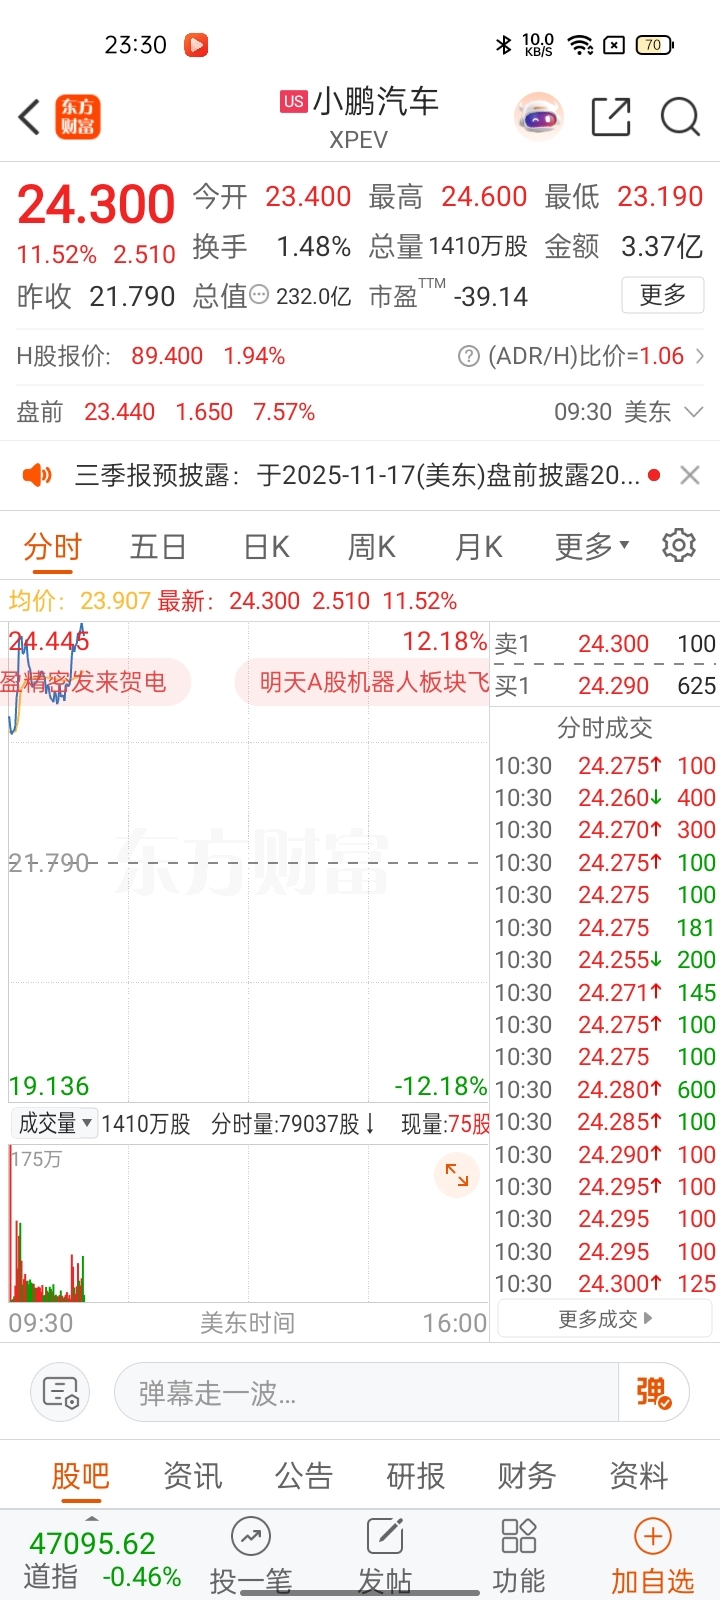Tap the video recording icon in status bar
This screenshot has width=720, height=1600.
click(196, 45)
